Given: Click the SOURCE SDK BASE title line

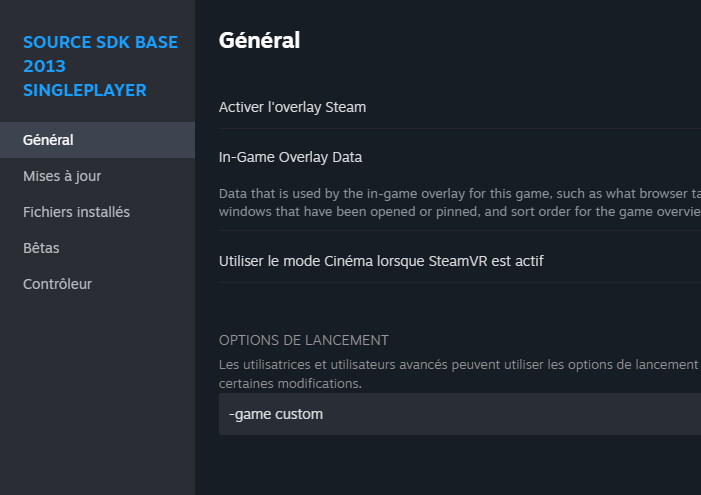Looking at the screenshot, I should (x=100, y=43).
